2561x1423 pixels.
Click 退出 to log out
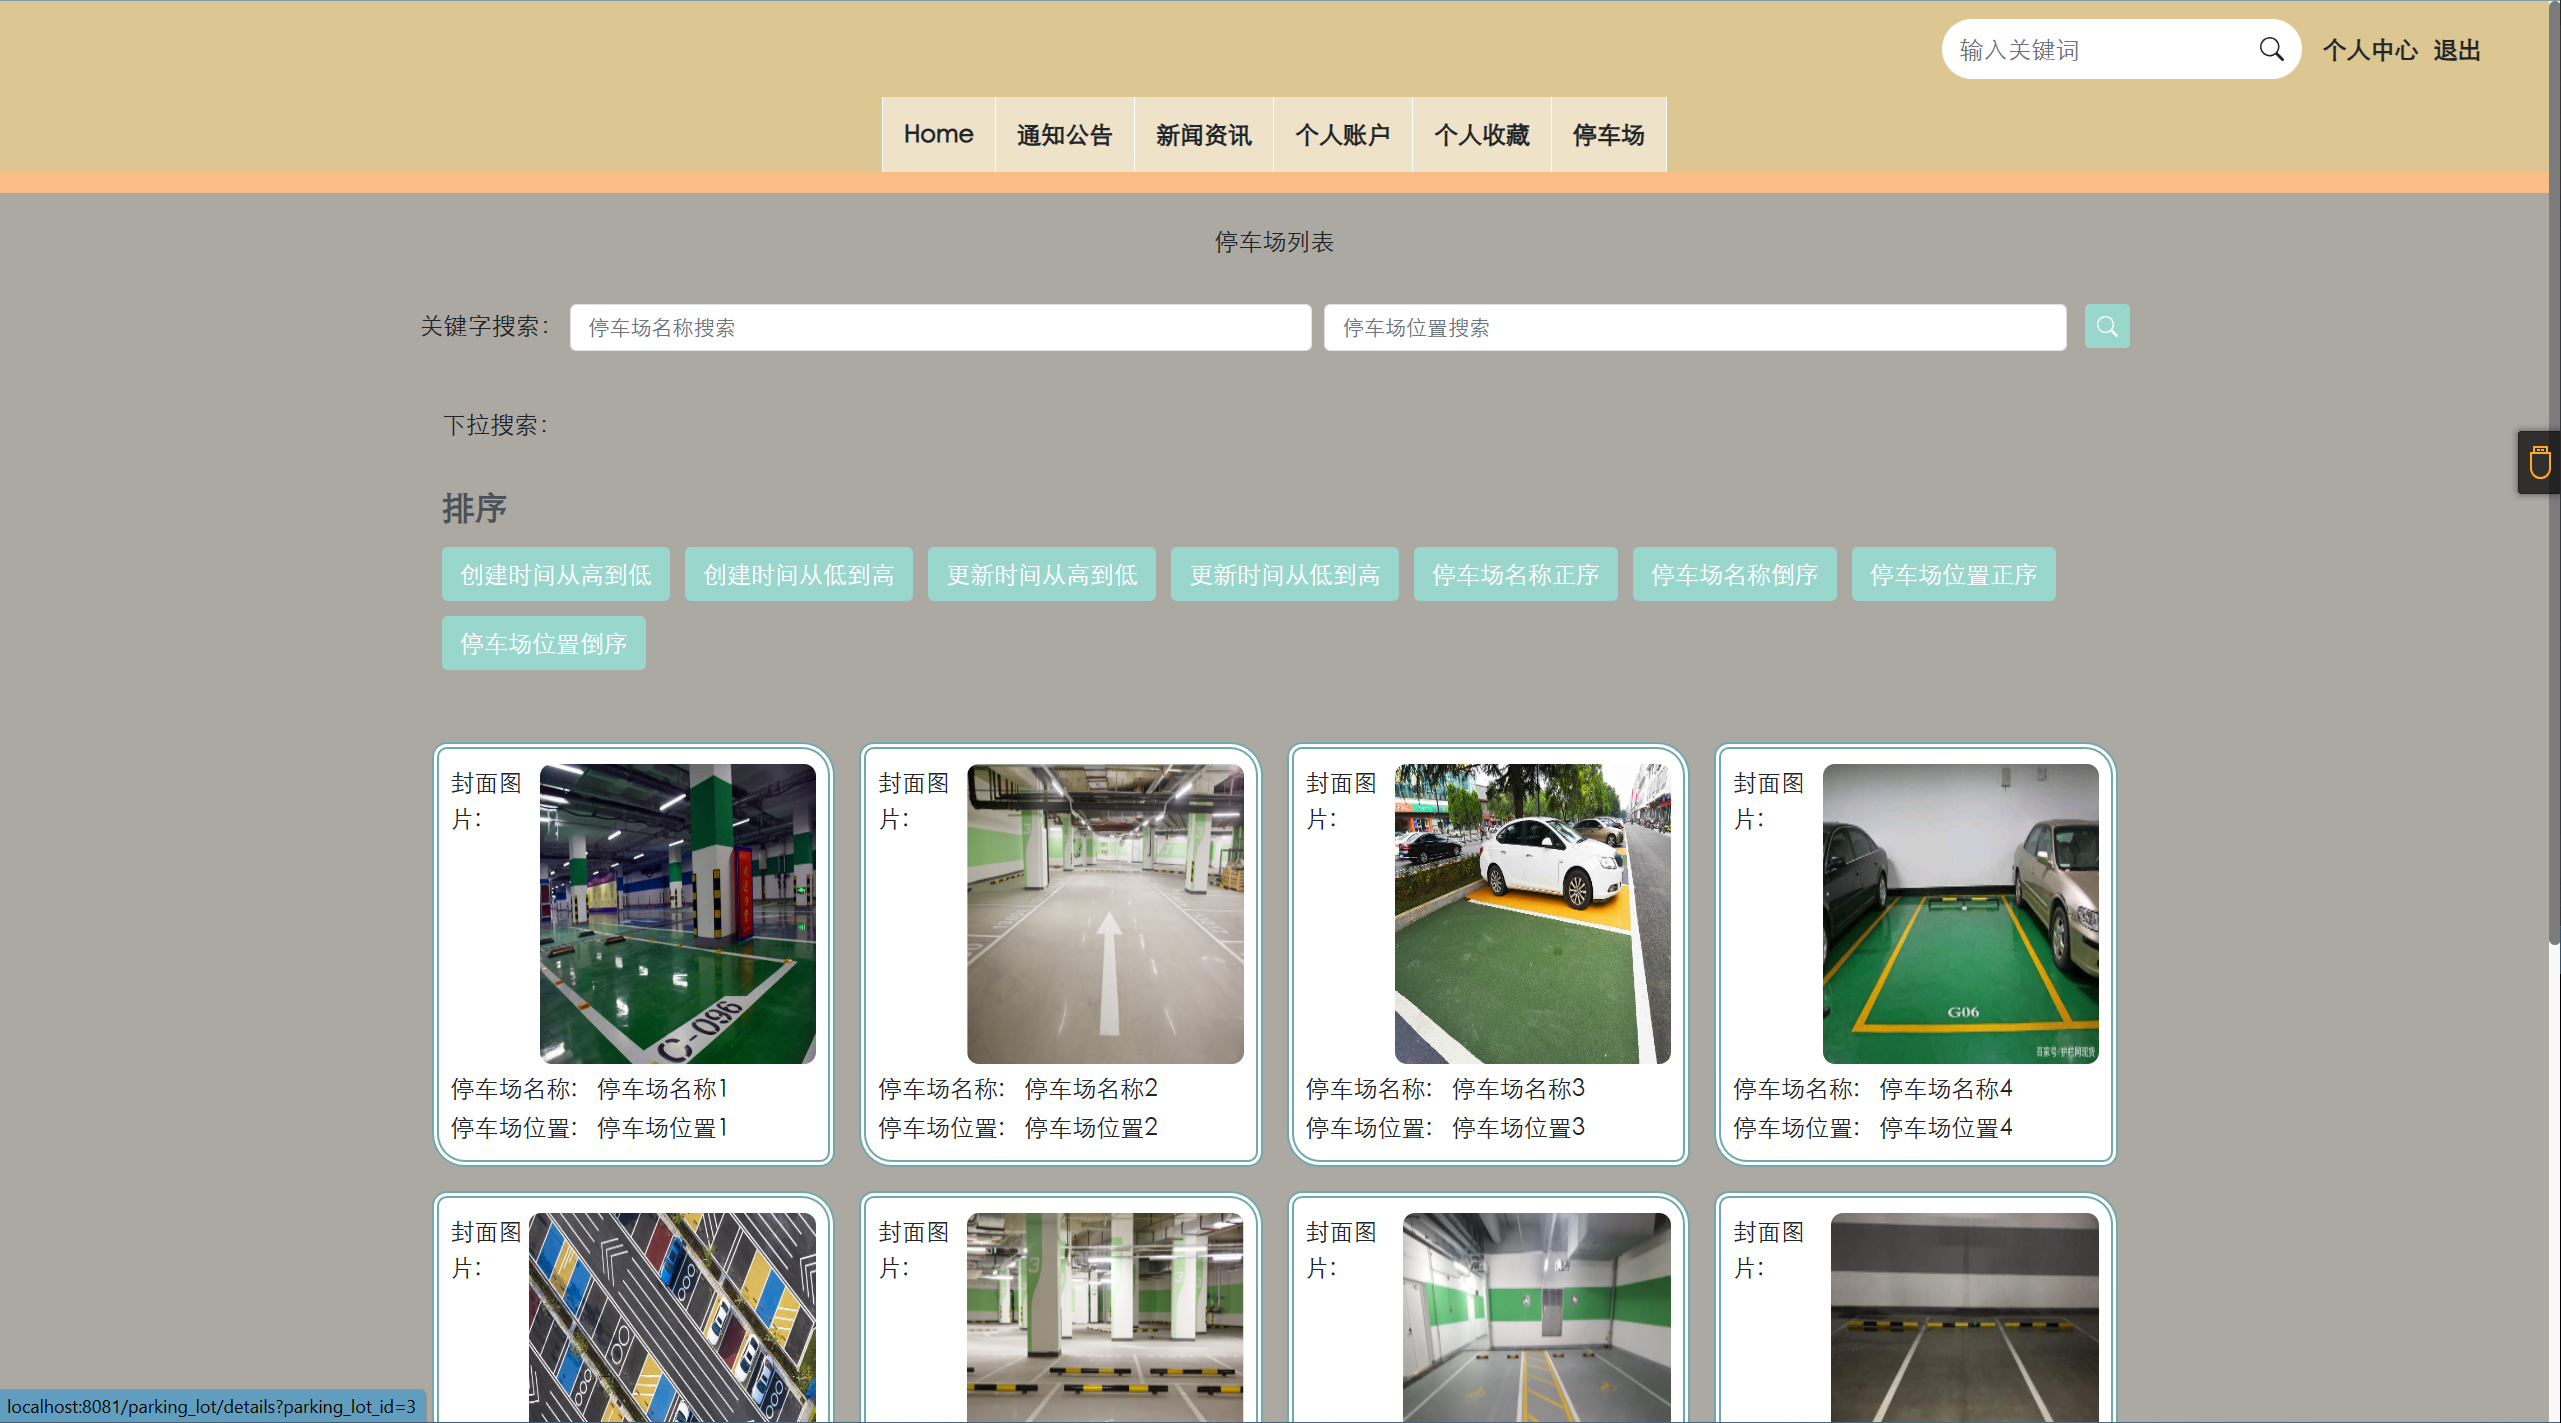[x=2457, y=50]
